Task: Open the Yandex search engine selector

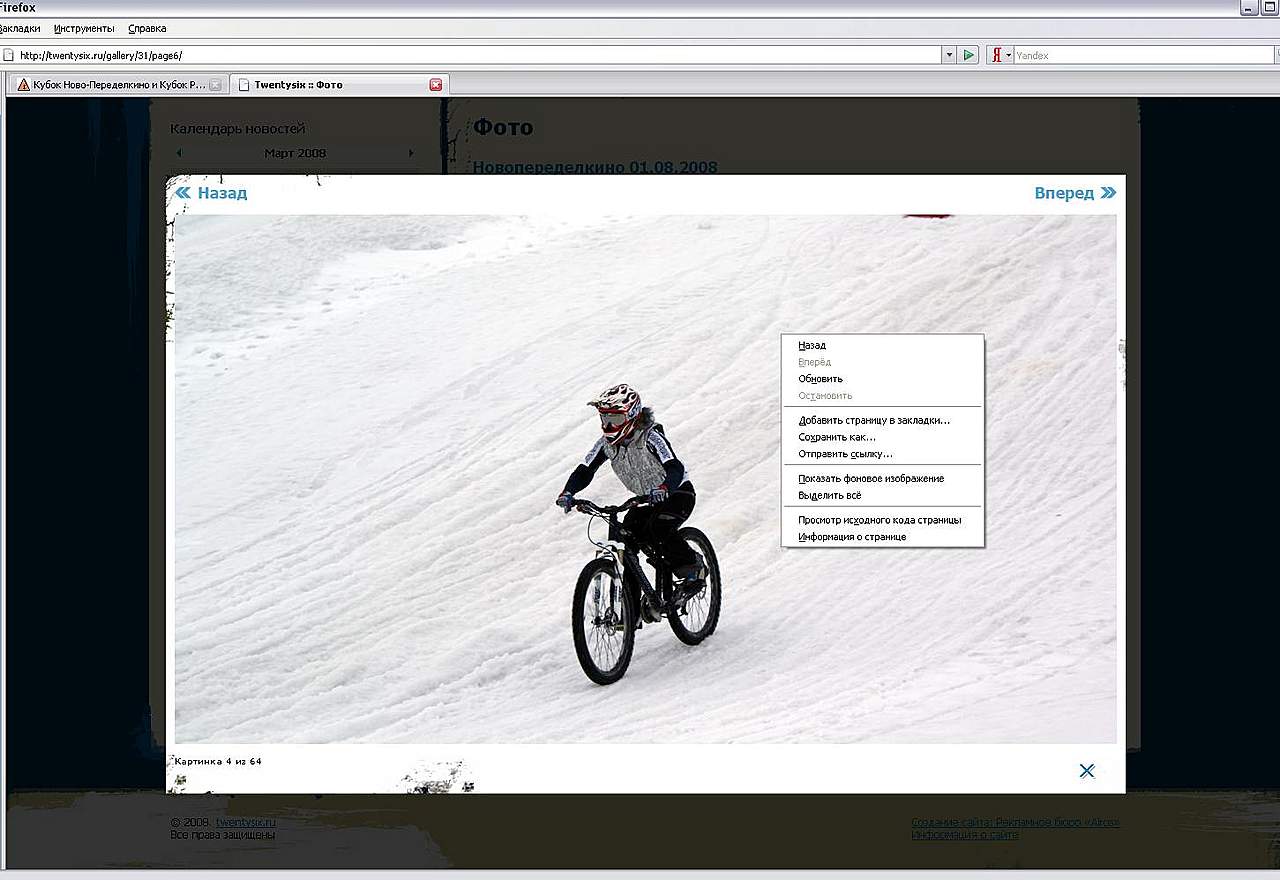Action: [1000, 55]
